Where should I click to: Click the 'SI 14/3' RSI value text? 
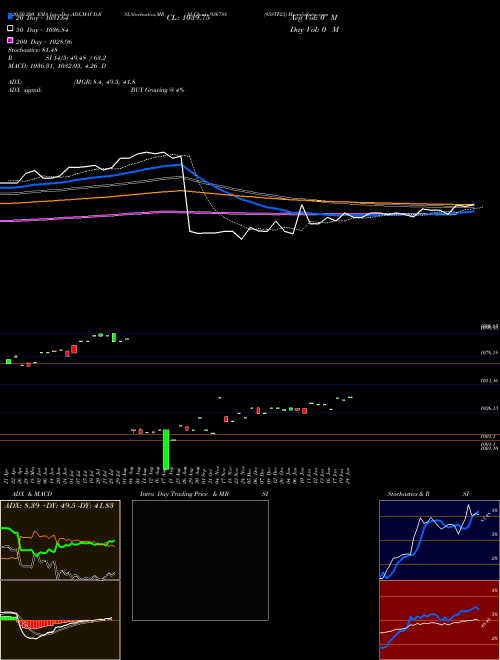coord(76,58)
